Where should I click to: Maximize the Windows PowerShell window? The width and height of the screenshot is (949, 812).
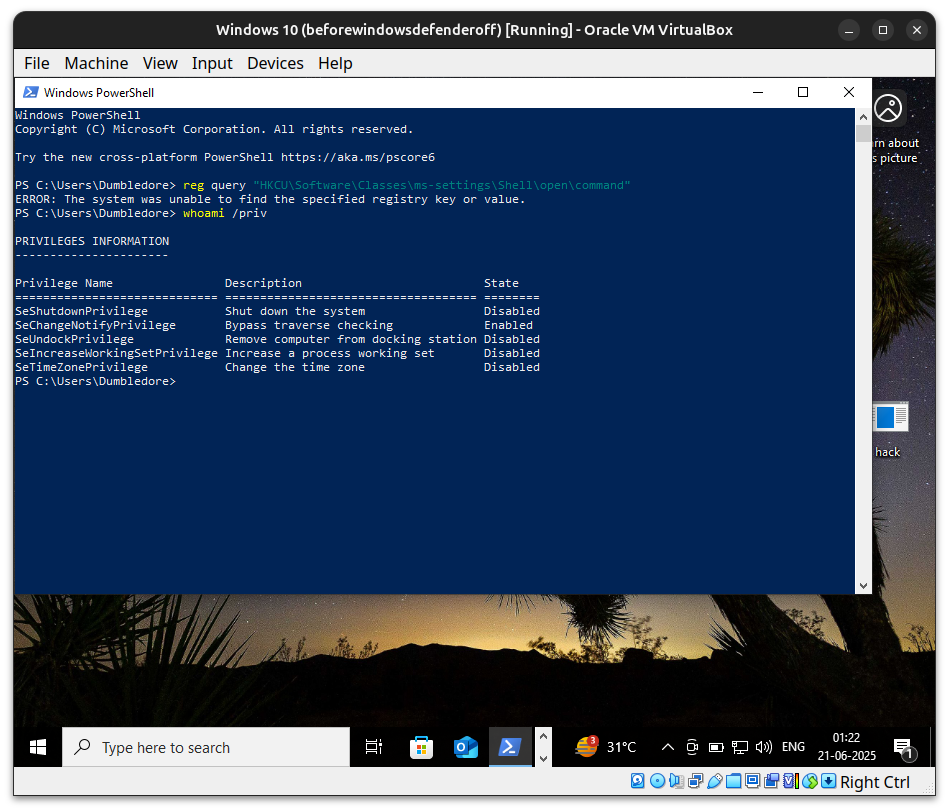coord(803,92)
